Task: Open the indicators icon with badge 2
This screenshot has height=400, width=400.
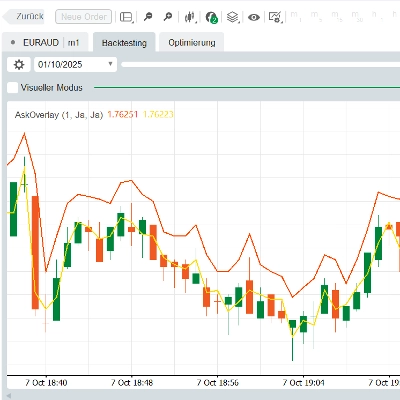Action: click(x=211, y=17)
